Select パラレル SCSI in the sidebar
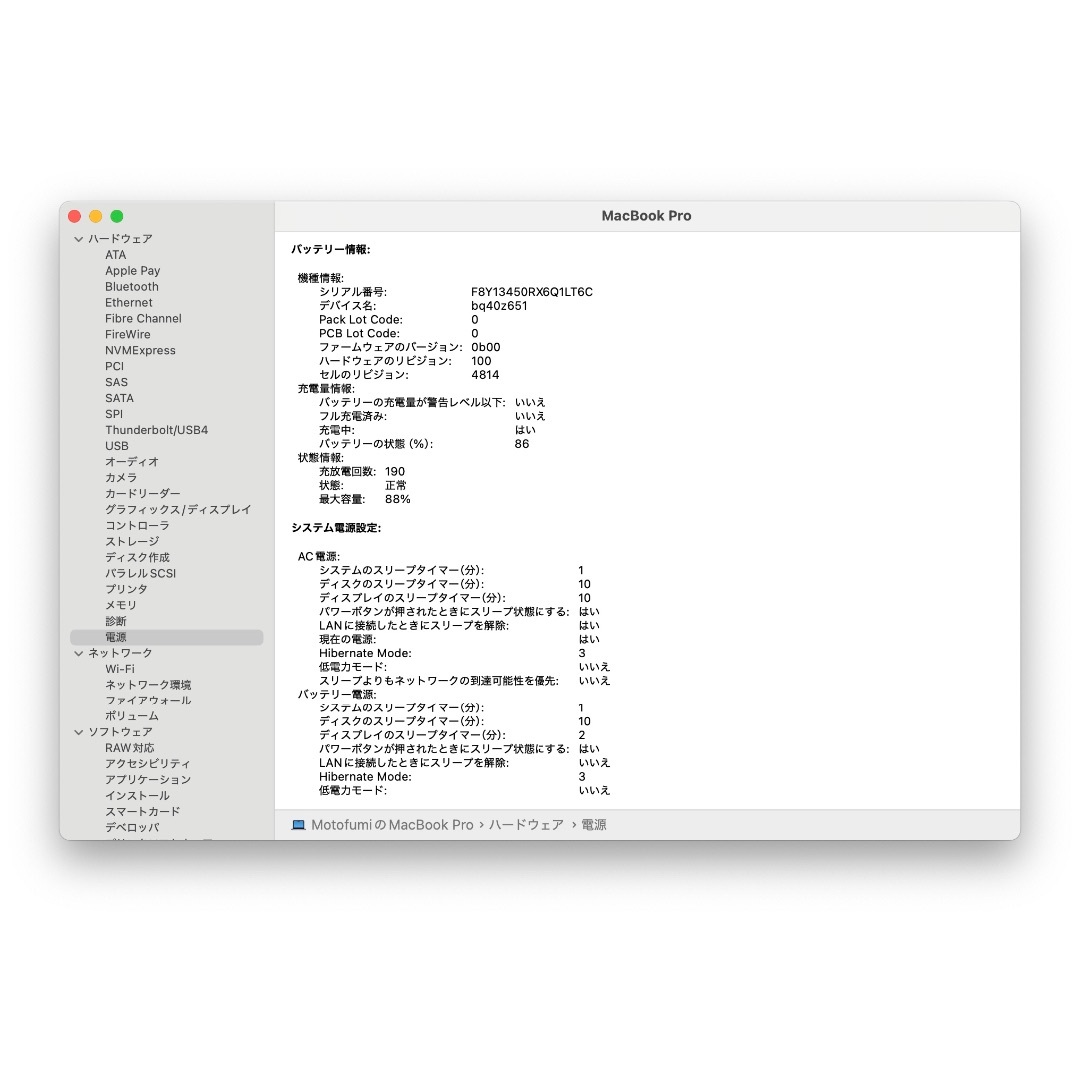 (x=141, y=573)
